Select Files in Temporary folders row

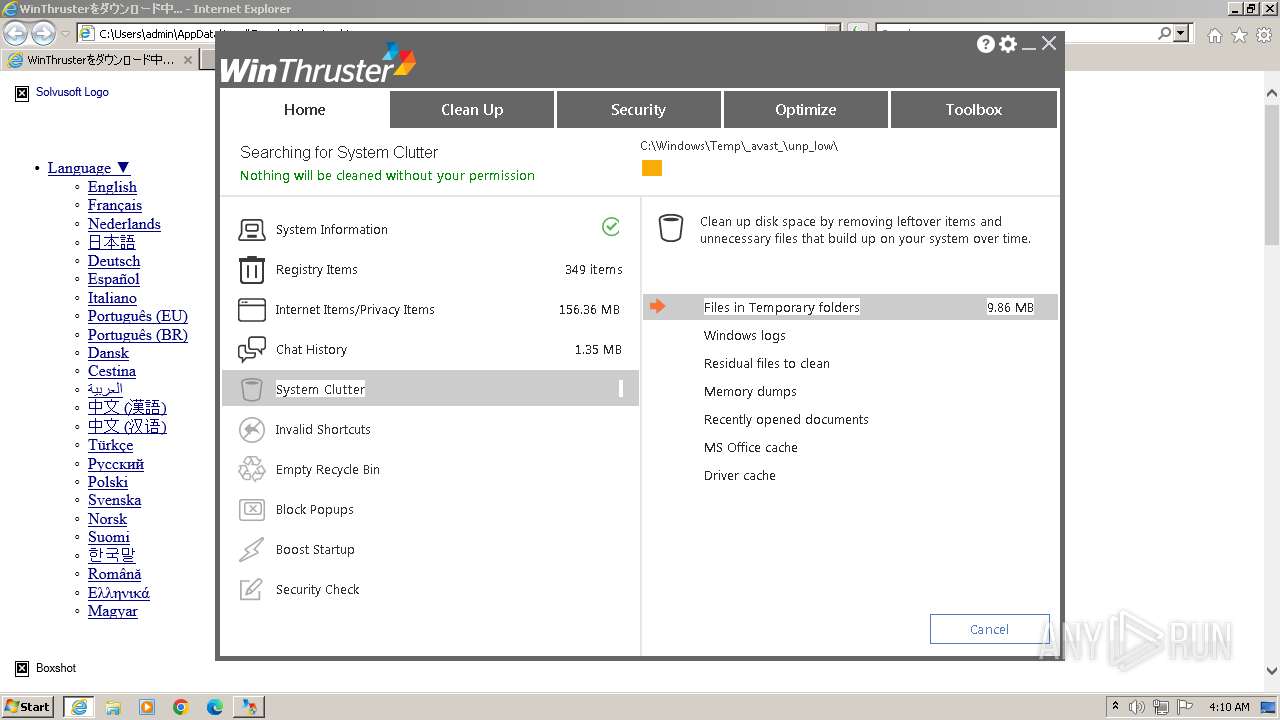(850, 307)
